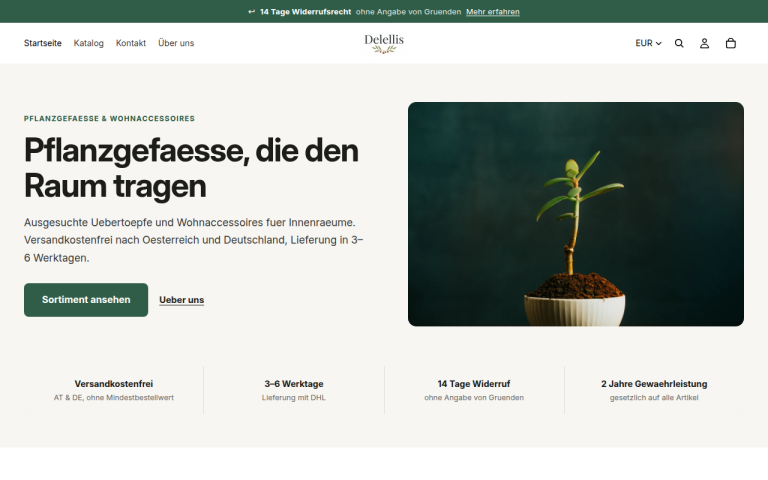
Task: Click the 'Versandkostenfrei' feature heading
Action: pos(114,384)
